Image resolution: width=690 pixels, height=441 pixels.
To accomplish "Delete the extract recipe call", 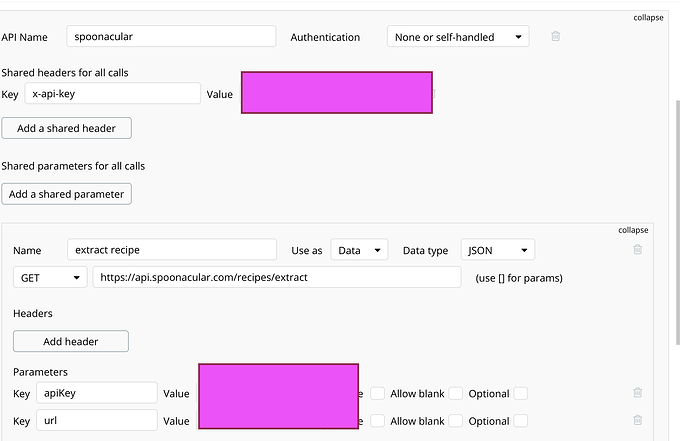I will pyautogui.click(x=637, y=249).
